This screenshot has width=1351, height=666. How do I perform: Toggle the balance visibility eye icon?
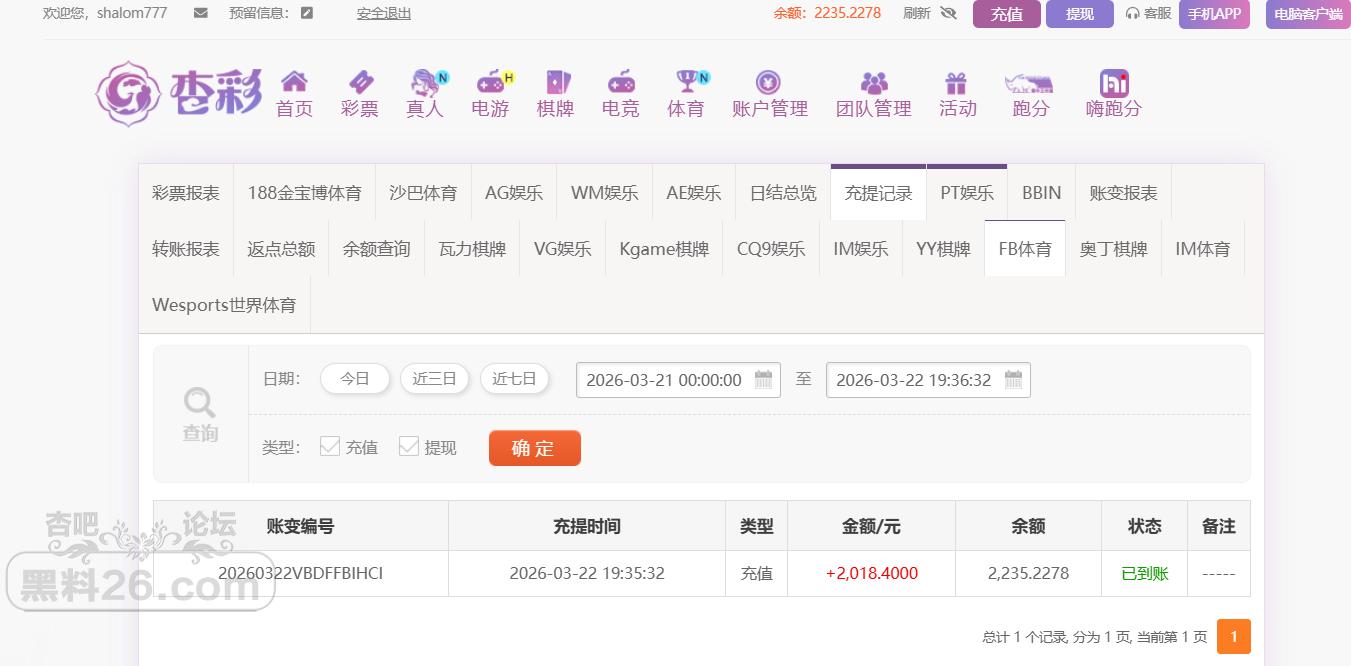[948, 13]
